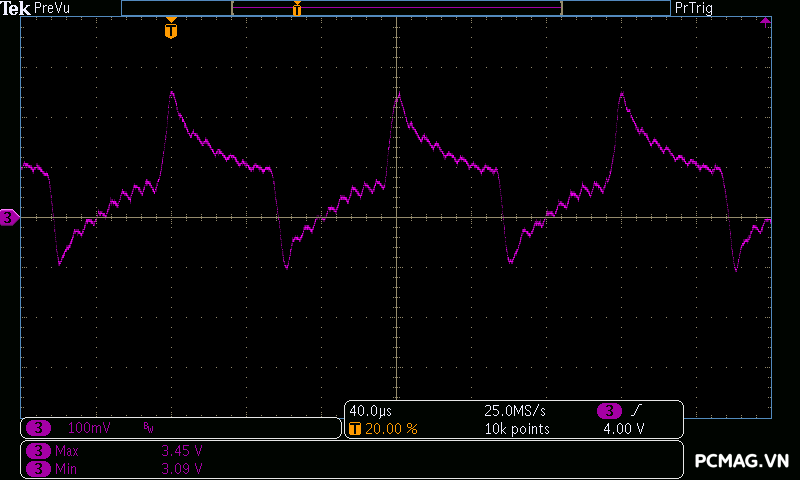This screenshot has height=480, width=800.
Task: Click the 100mV vertical scale readout
Action: click(88, 428)
